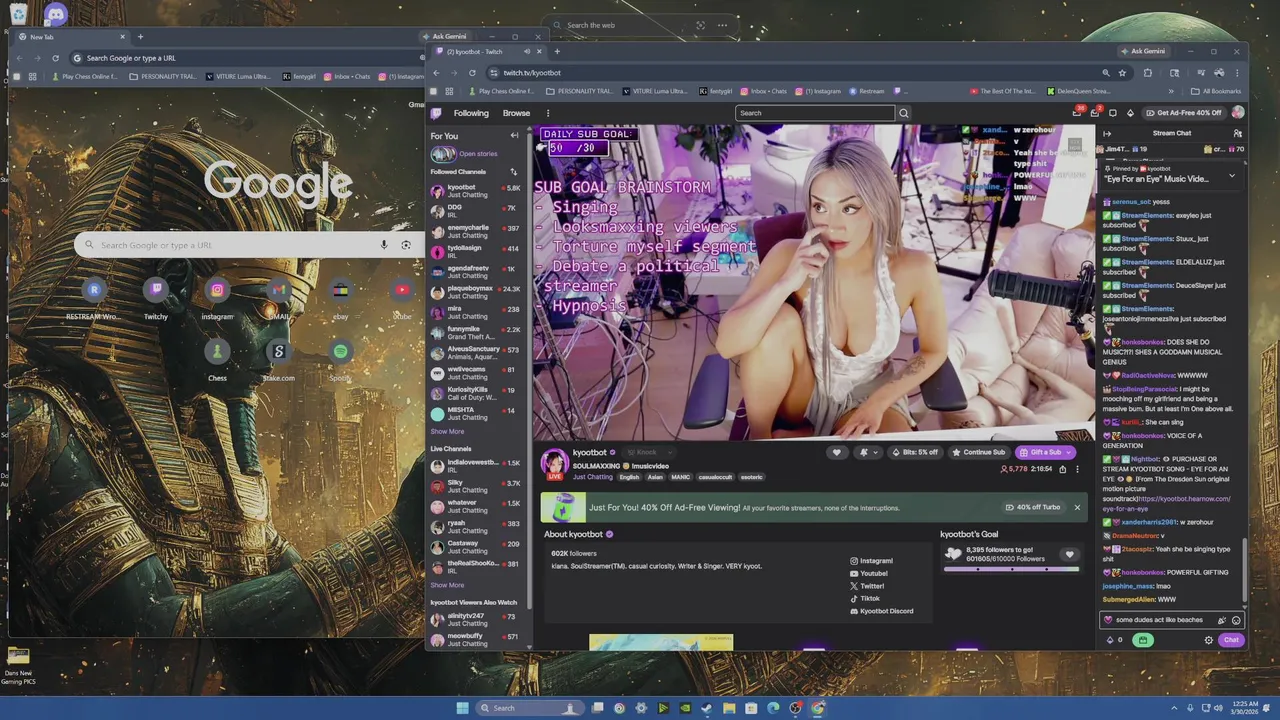Click Get Ad-Free 40% Off button

tap(1184, 113)
